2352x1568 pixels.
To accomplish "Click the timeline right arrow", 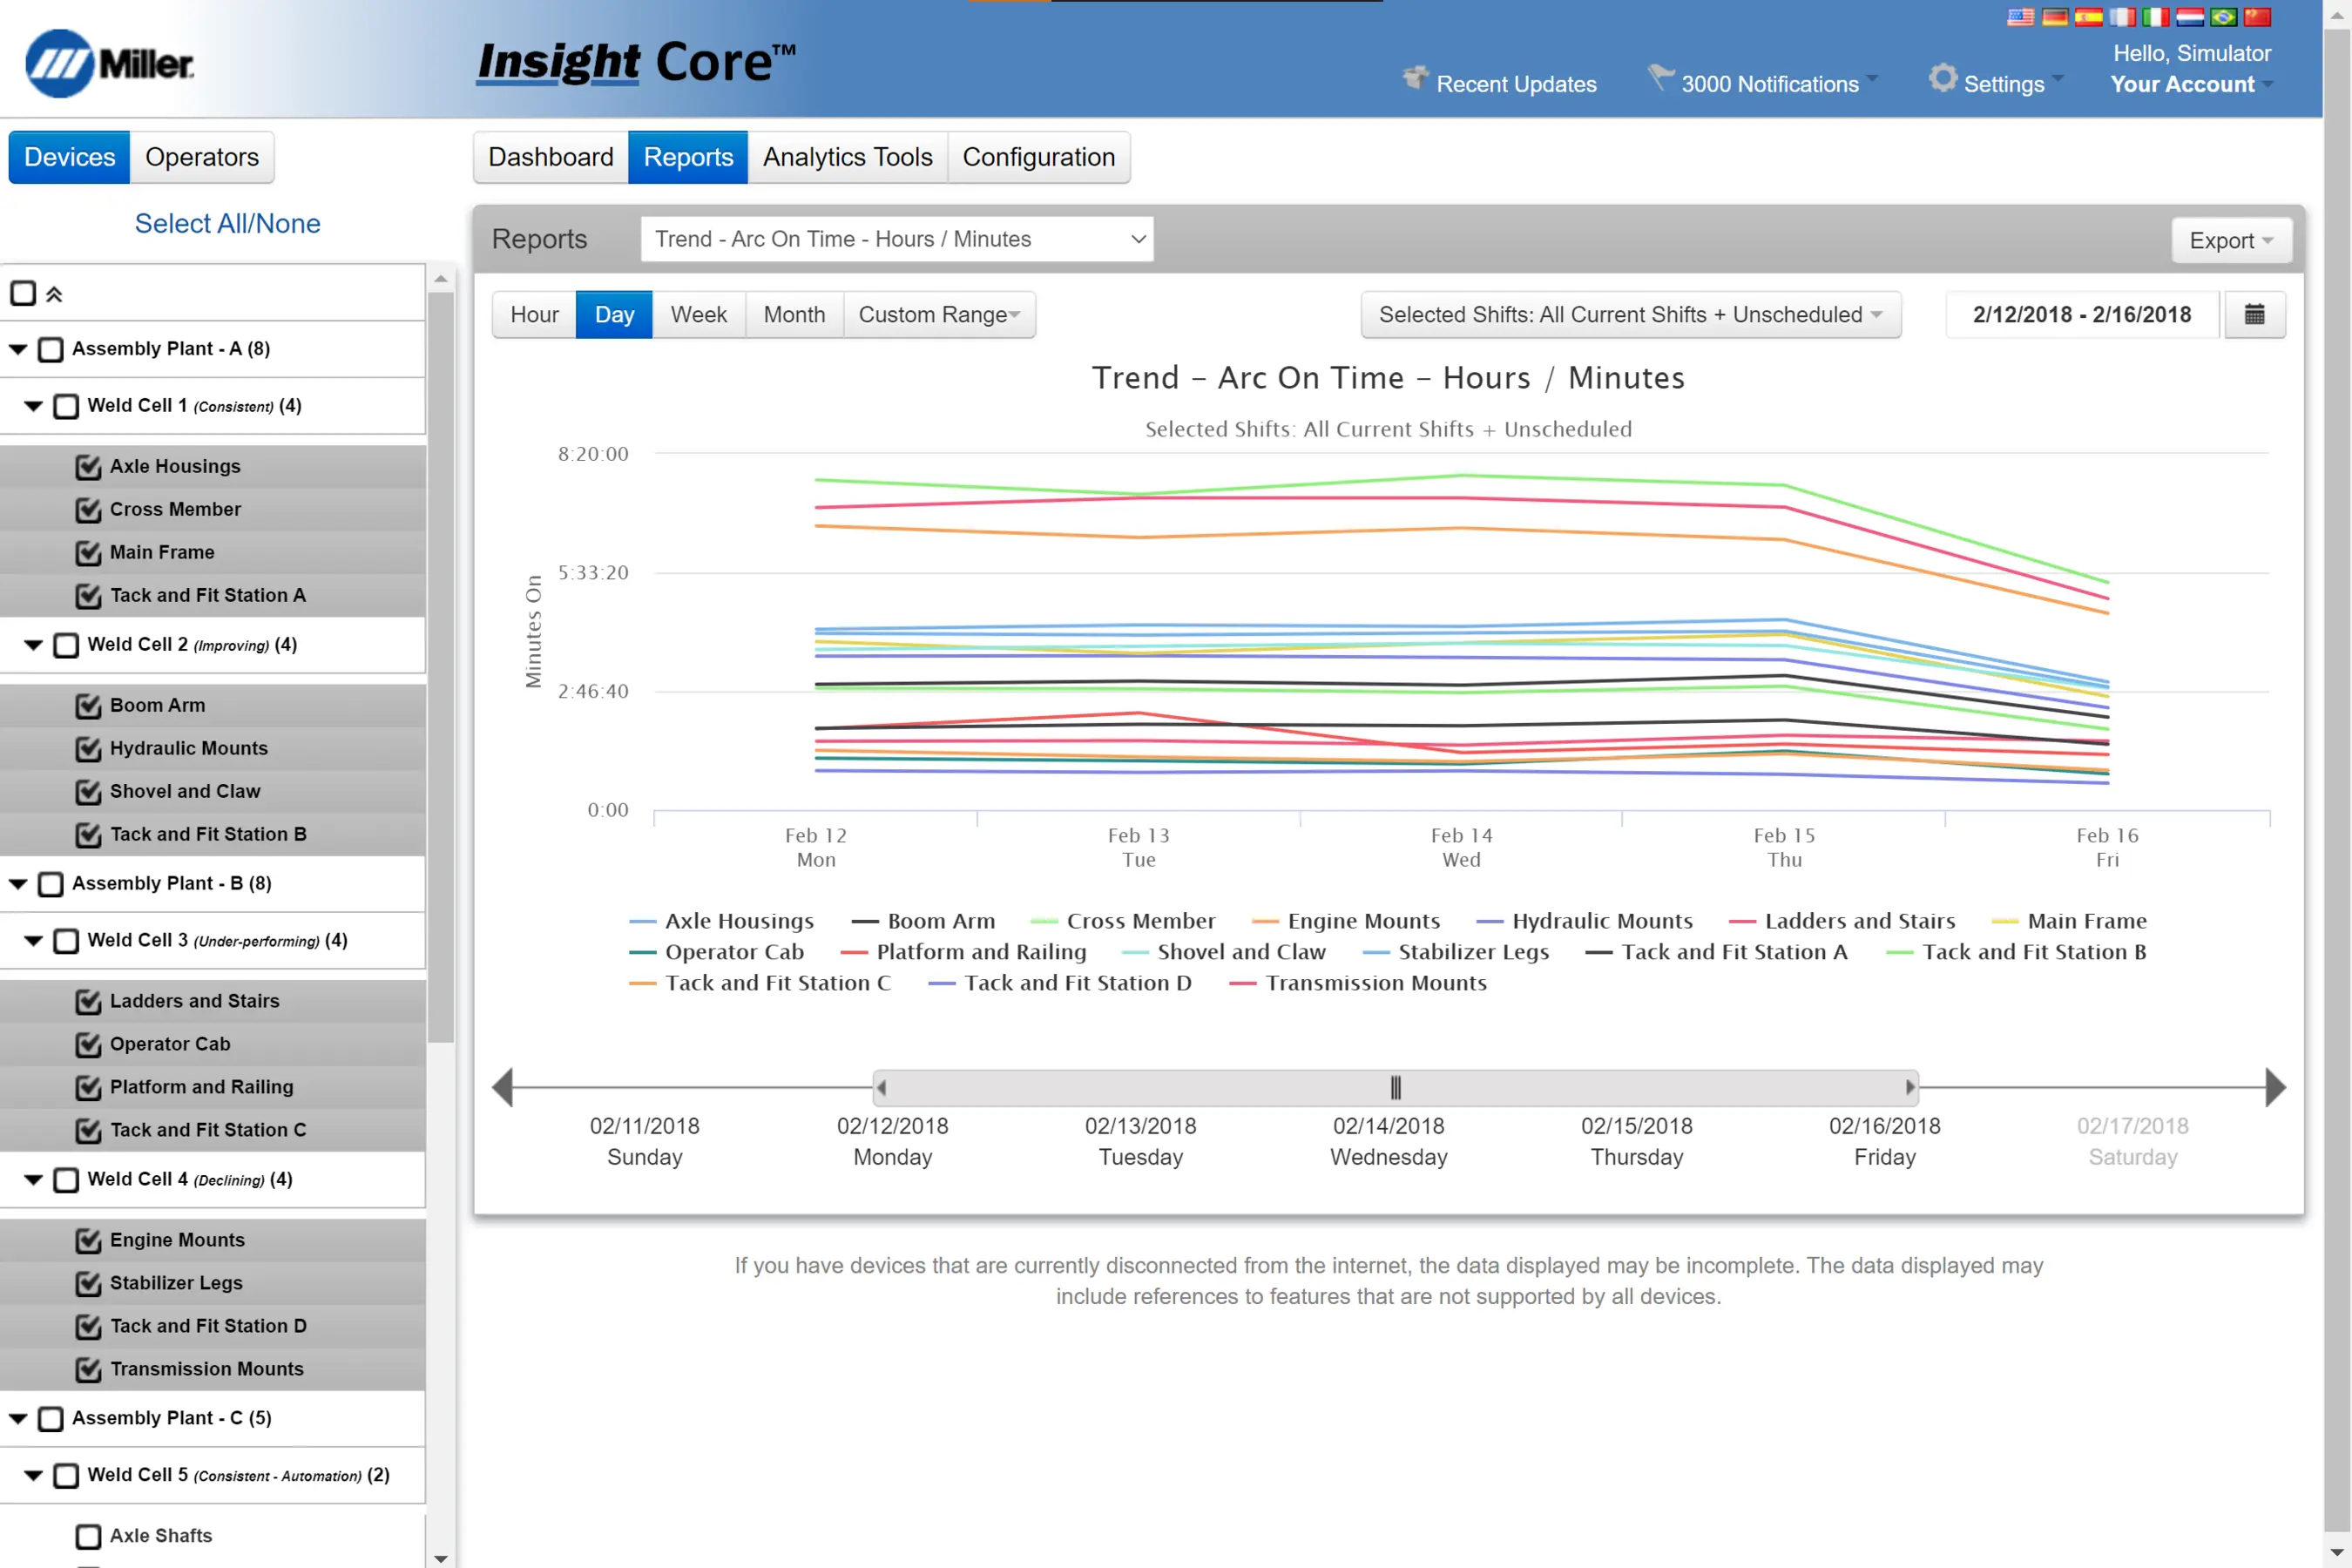I will [2275, 1087].
